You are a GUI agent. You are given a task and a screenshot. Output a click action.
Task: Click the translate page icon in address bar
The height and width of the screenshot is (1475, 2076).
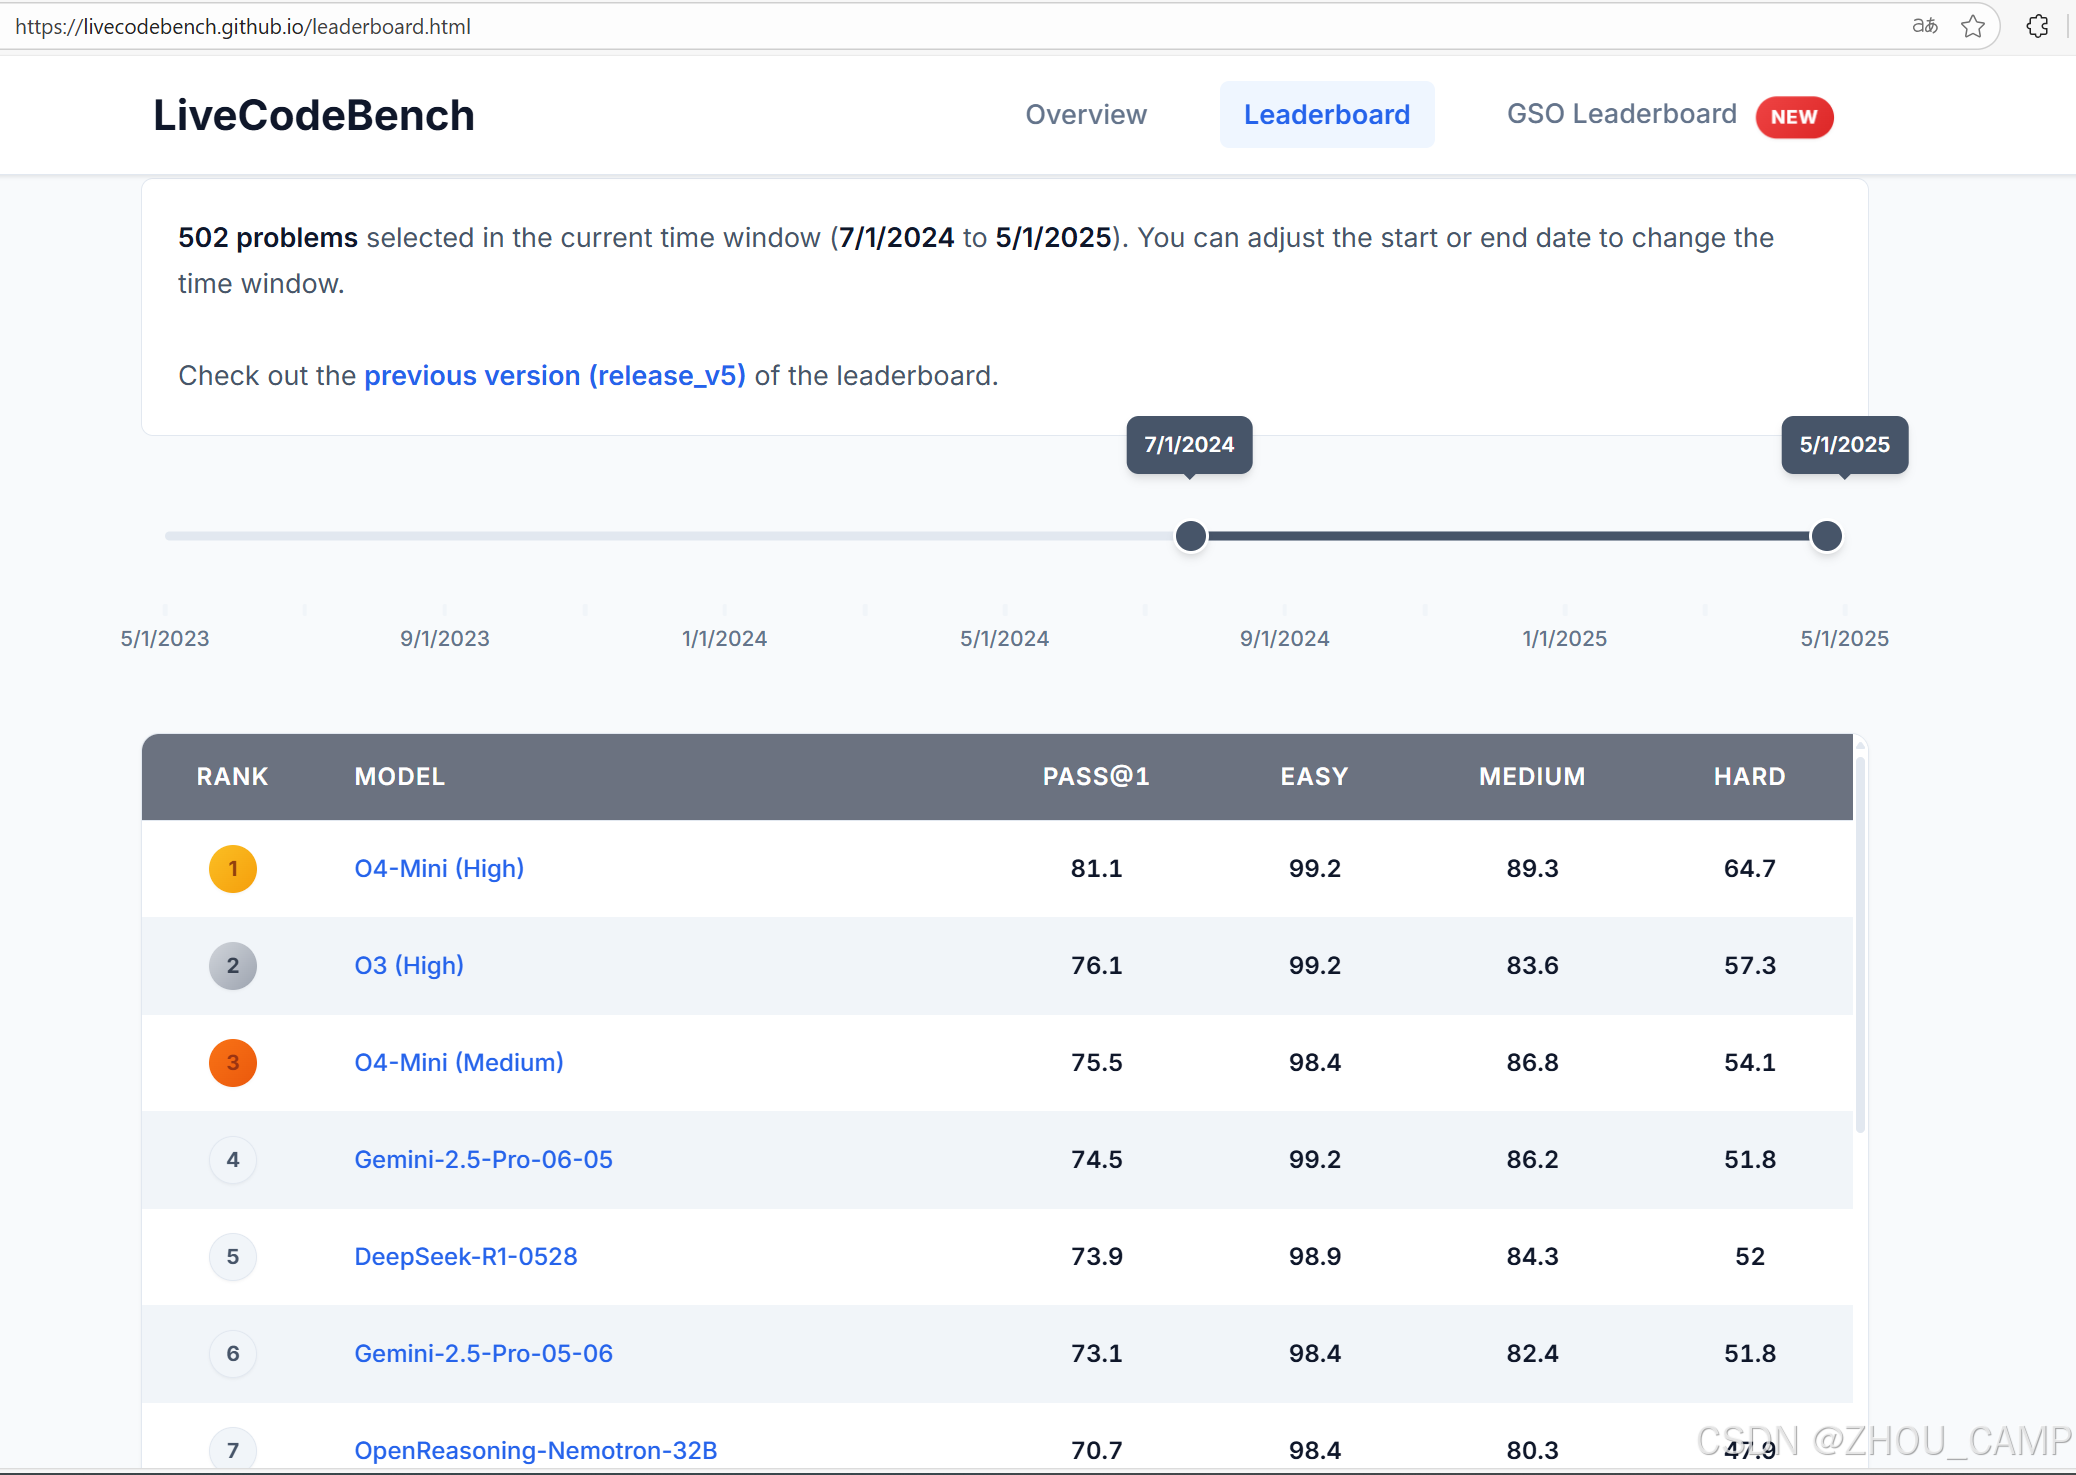click(x=1925, y=26)
